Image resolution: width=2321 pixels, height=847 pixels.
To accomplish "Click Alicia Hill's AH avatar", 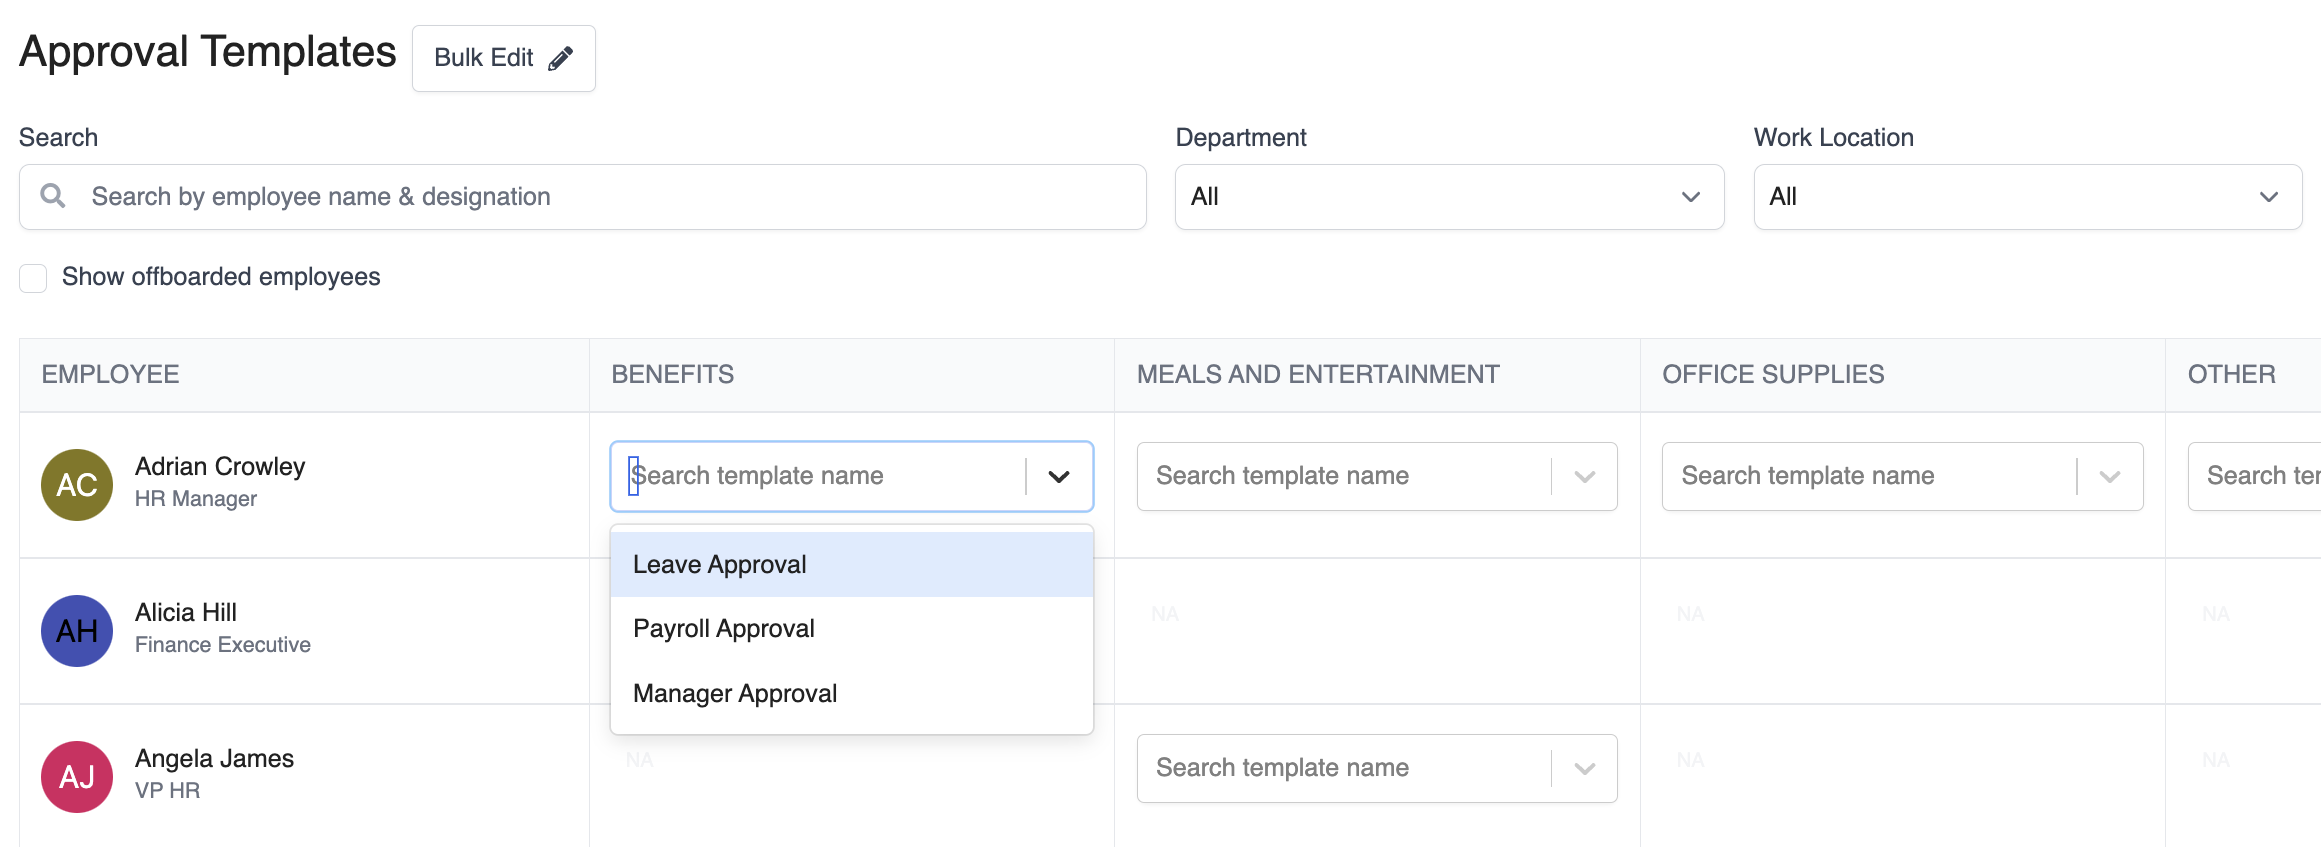I will 77,631.
